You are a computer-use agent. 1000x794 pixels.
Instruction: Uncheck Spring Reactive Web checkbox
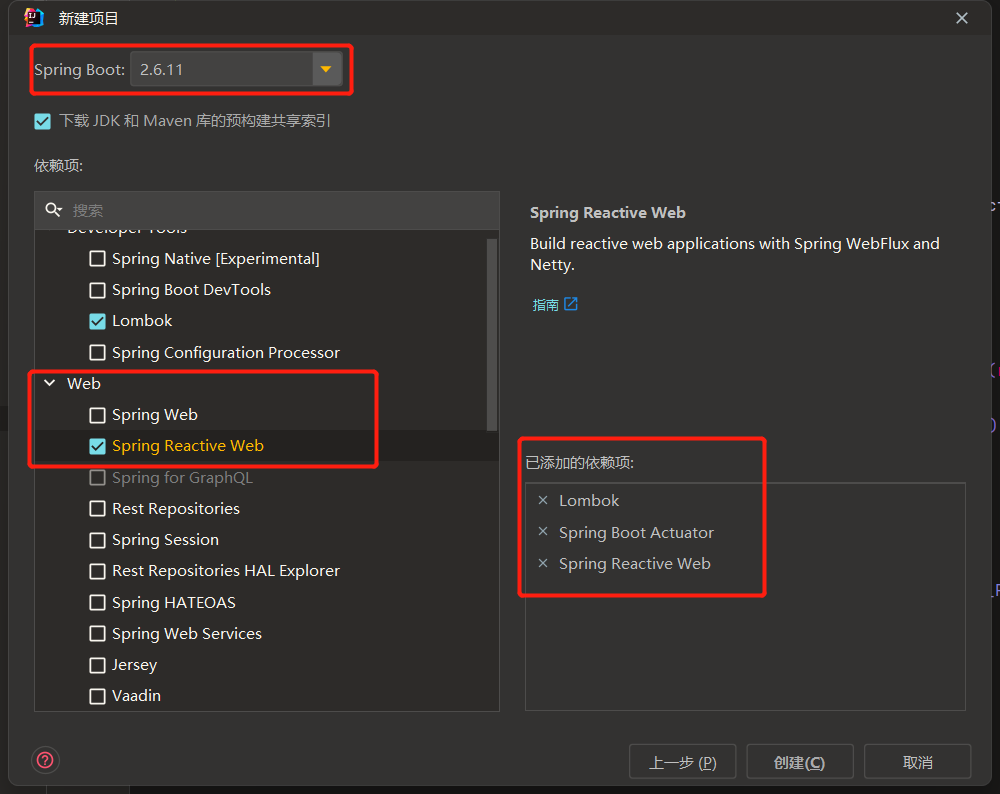tap(98, 446)
